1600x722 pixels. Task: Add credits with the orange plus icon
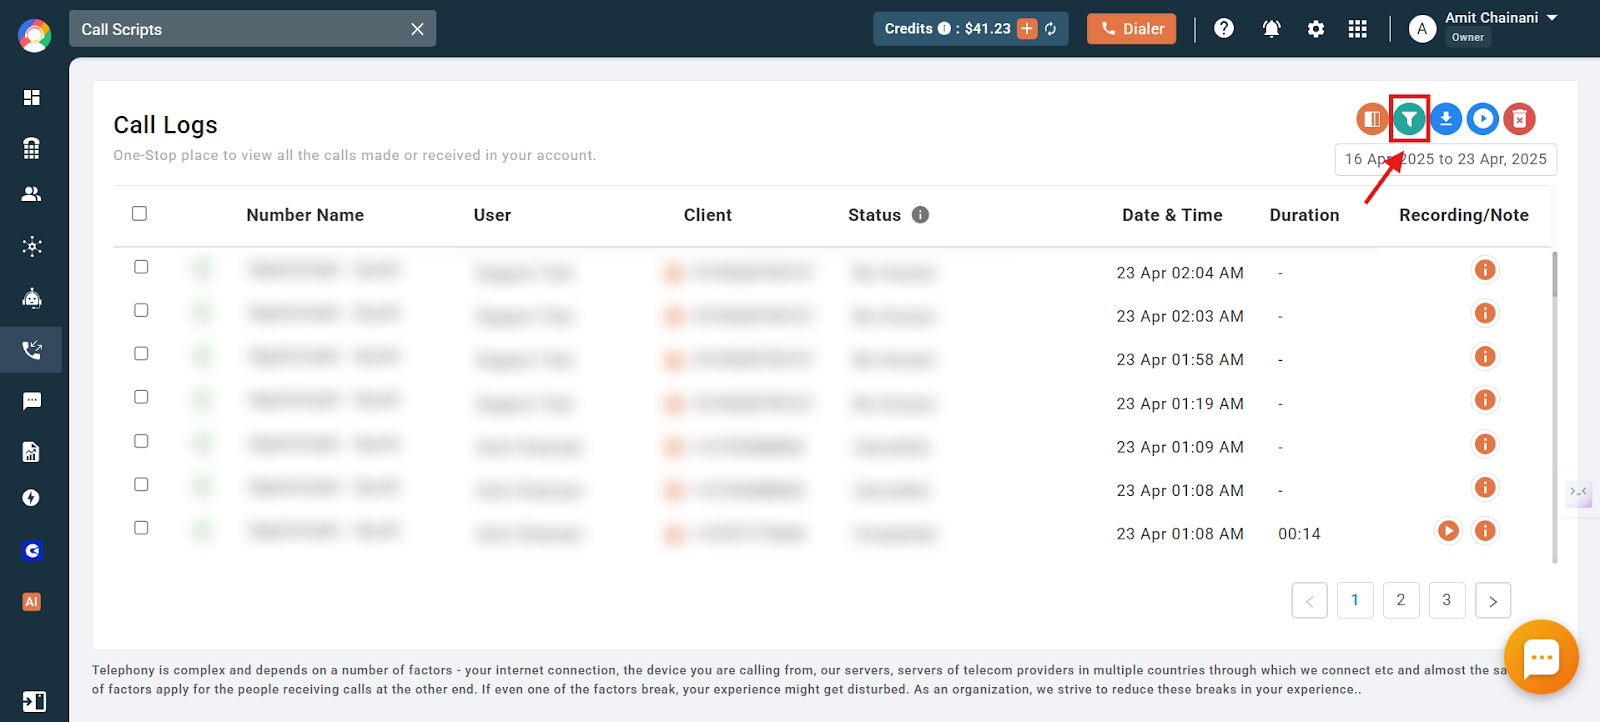(x=1027, y=28)
